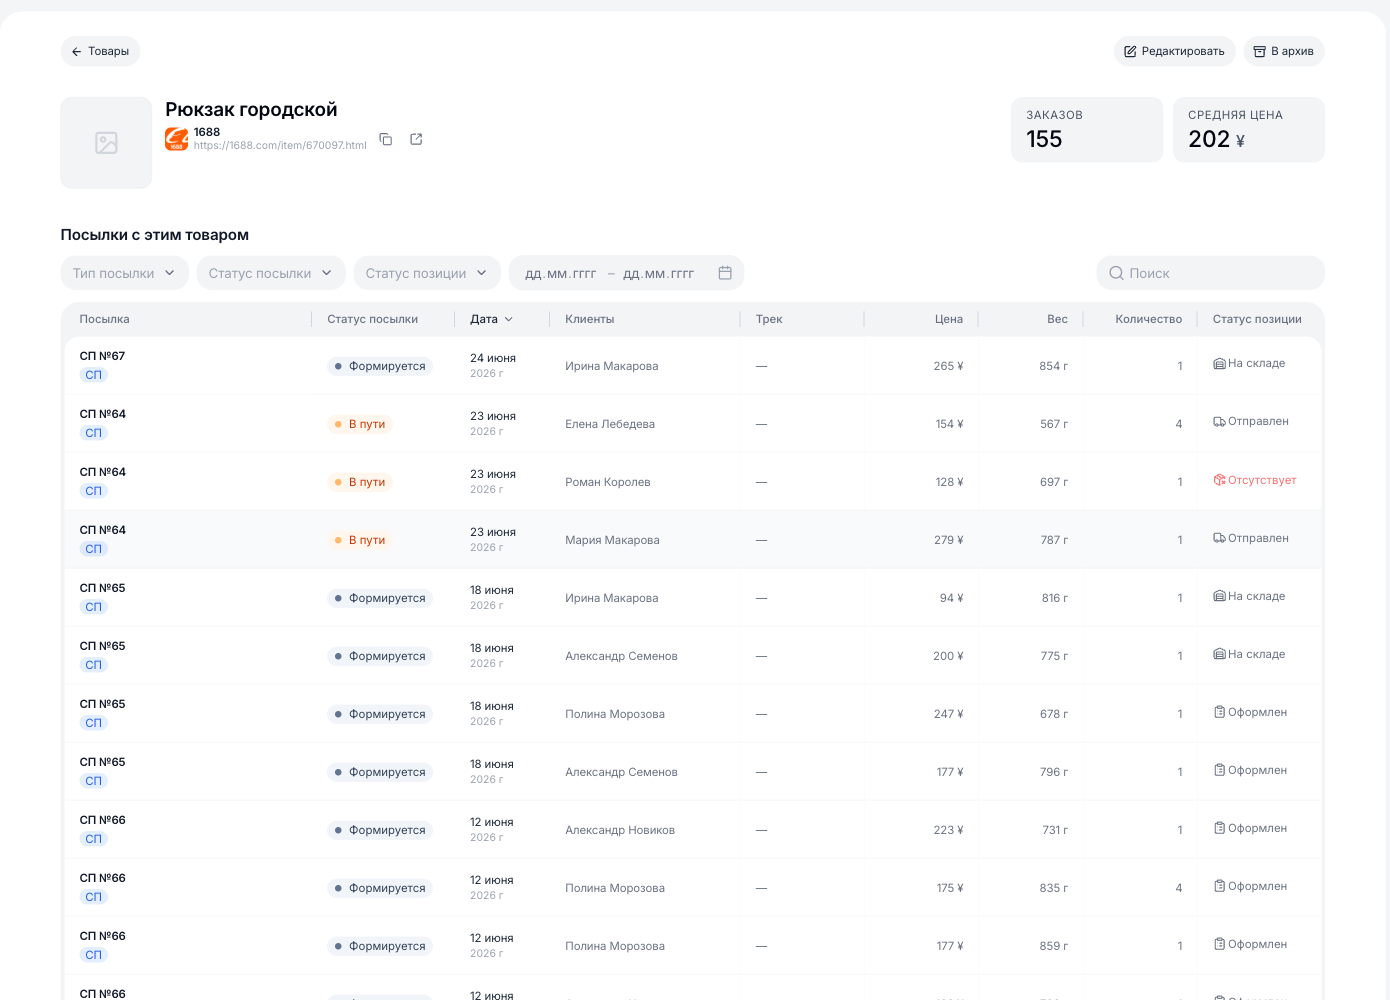
Task: Click the Статус посылки column header
Action: coord(372,319)
